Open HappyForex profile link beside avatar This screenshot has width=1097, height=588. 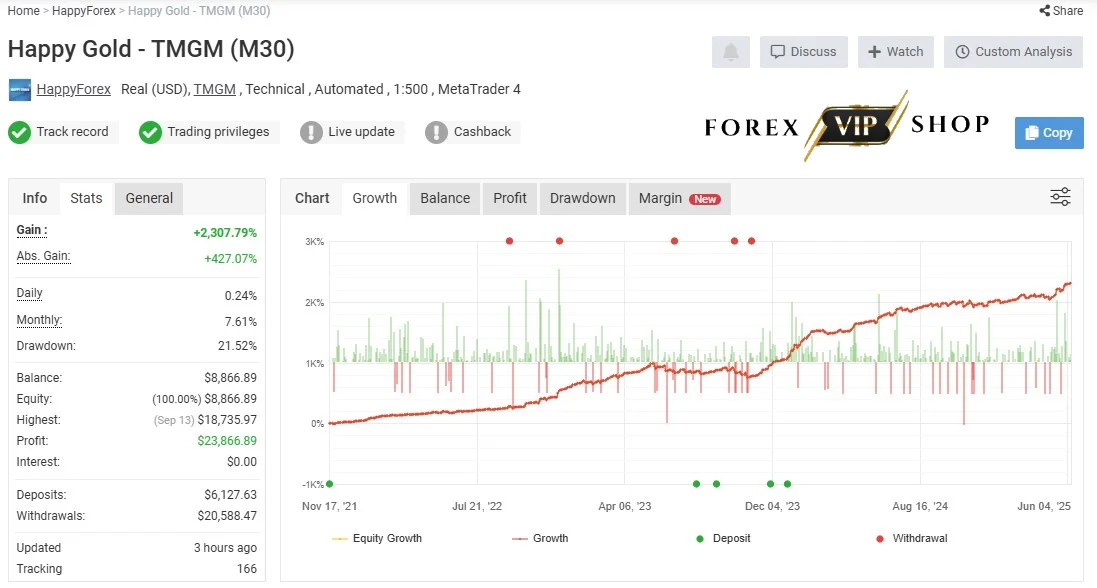[73, 90]
